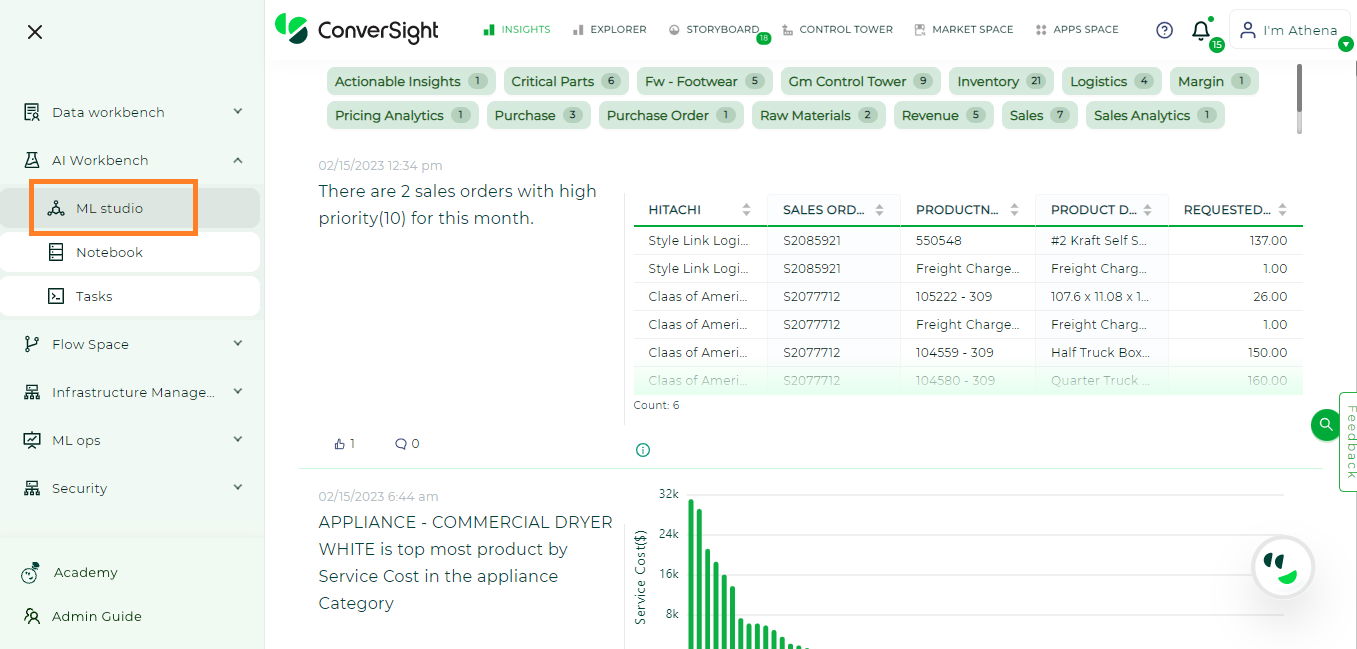The image size is (1357, 649).
Task: Click the ML ops icon
Action: pos(32,440)
